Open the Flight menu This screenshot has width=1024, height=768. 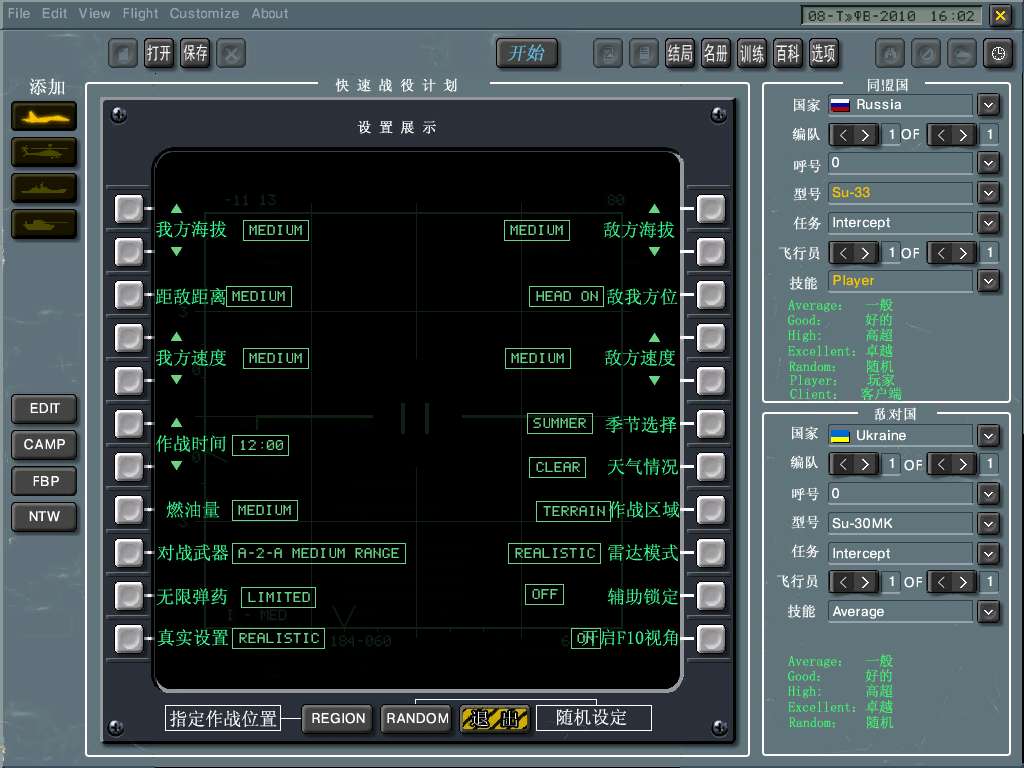click(140, 13)
